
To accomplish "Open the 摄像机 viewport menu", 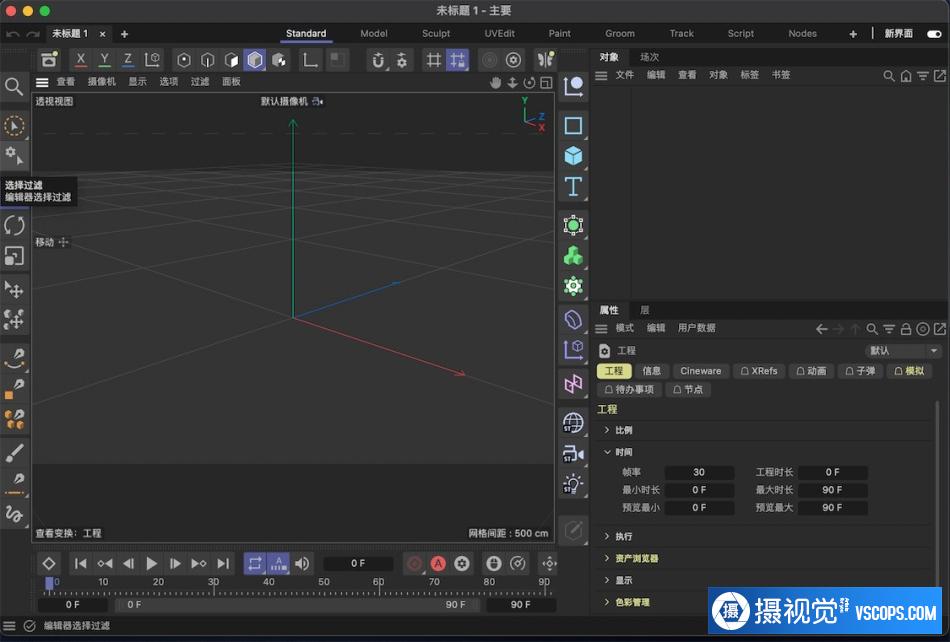I will [101, 82].
